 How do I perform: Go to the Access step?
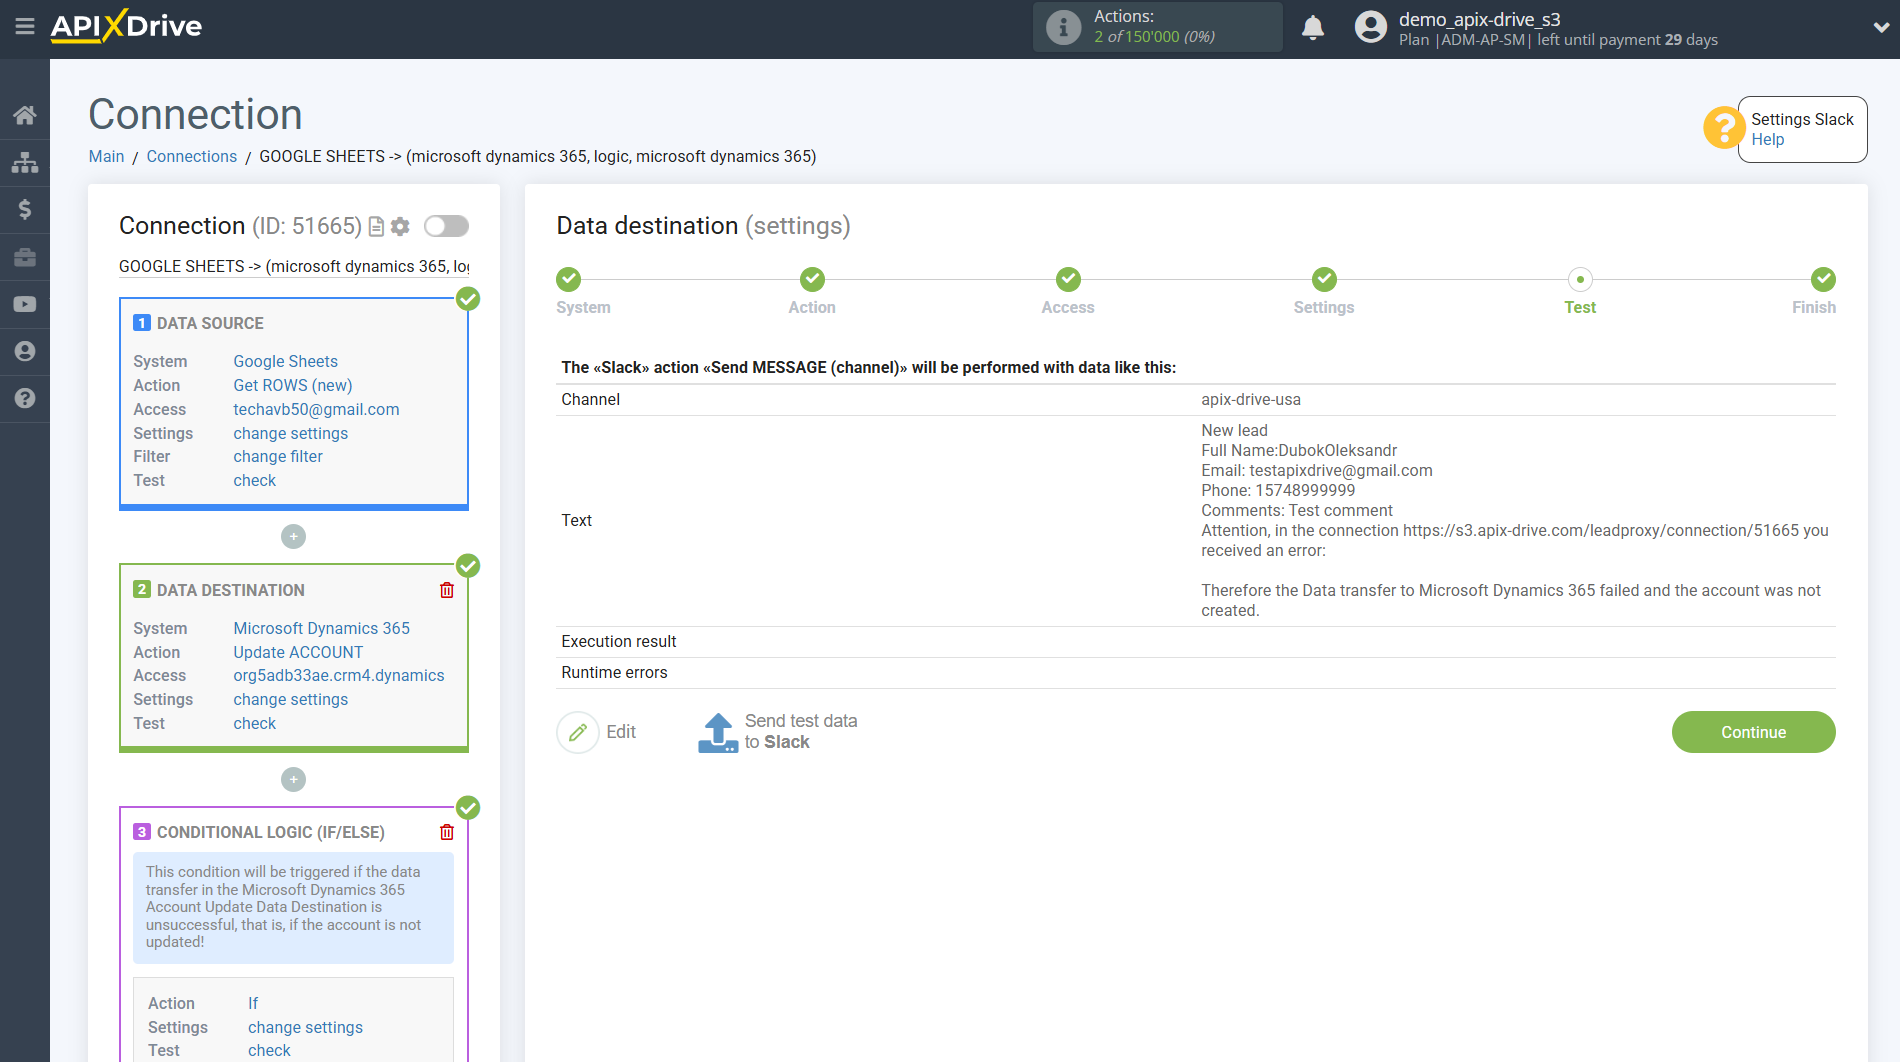(1068, 279)
